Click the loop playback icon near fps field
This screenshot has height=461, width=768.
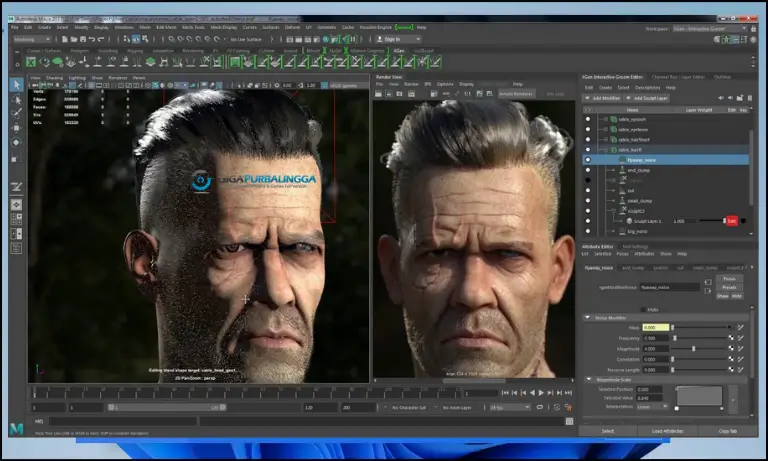[x=539, y=407]
